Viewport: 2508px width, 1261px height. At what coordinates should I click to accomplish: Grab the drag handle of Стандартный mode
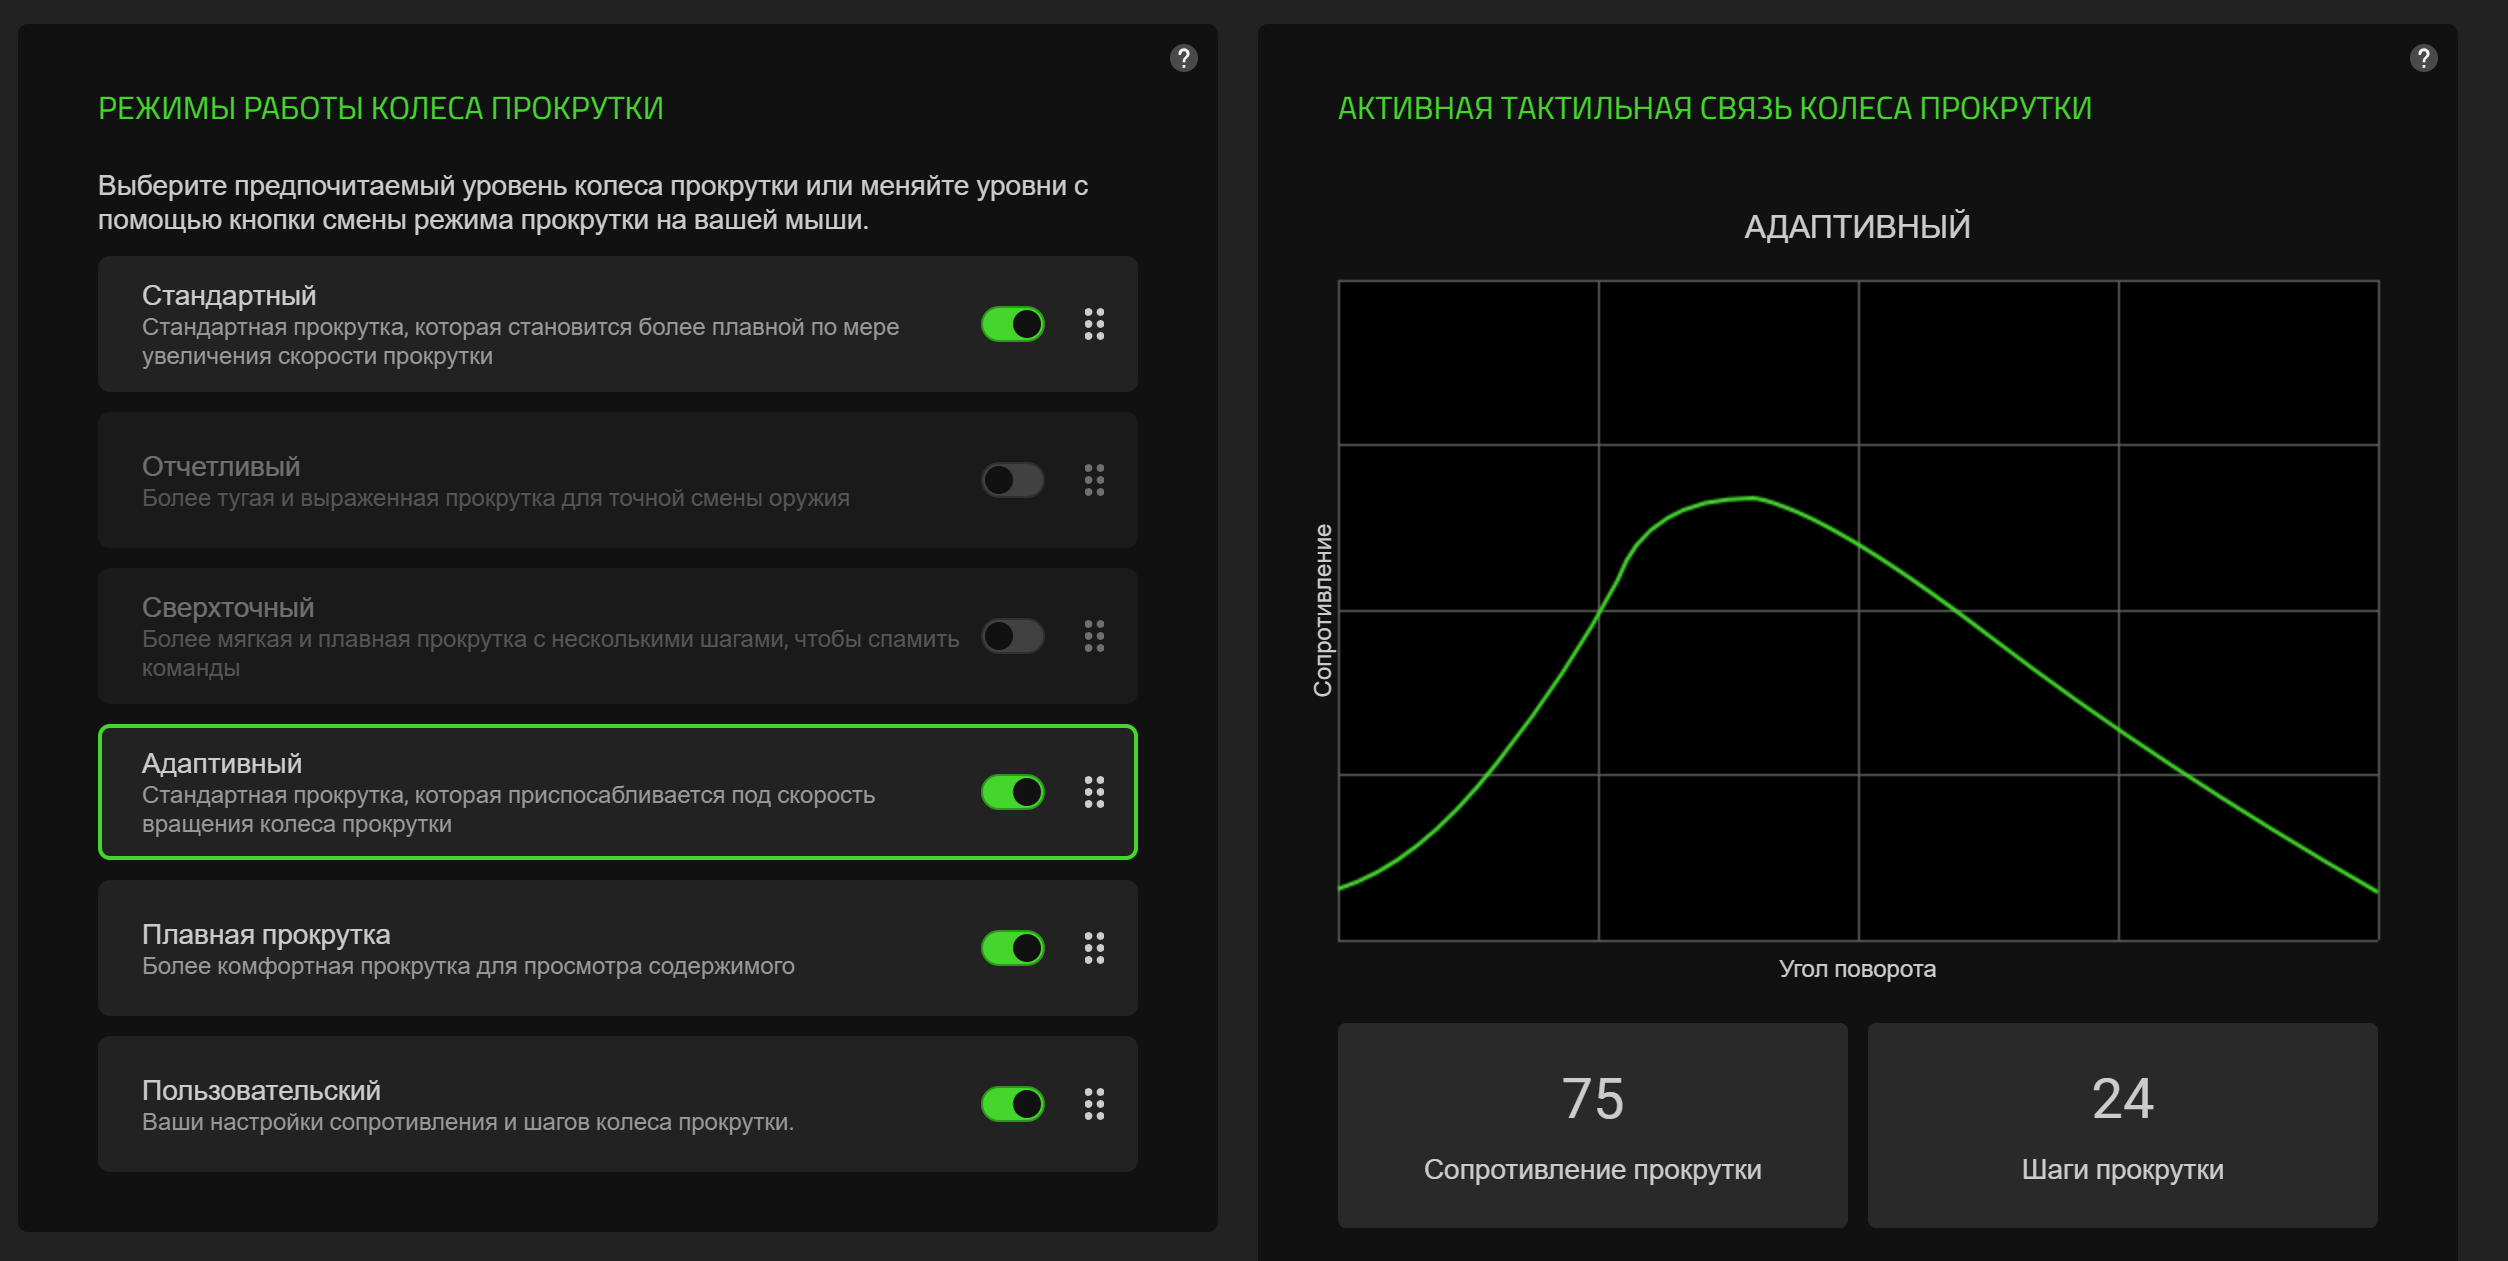coord(1094,324)
